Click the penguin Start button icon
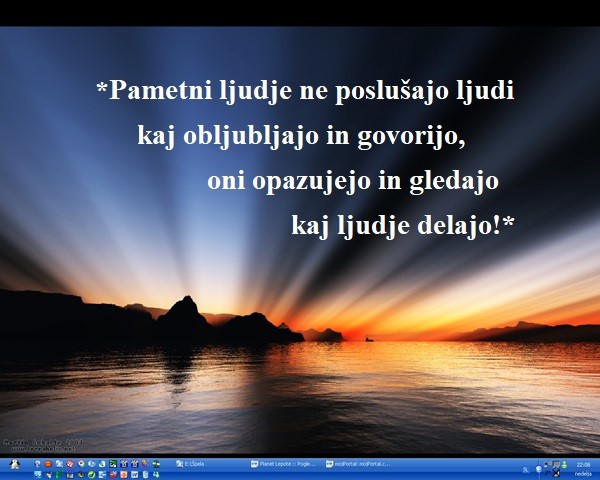600x480 pixels. [x=14, y=467]
